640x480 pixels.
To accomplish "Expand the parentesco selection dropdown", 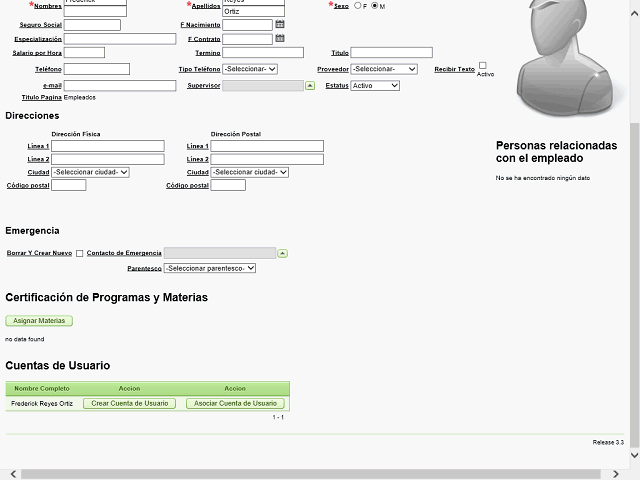I will click(210, 268).
